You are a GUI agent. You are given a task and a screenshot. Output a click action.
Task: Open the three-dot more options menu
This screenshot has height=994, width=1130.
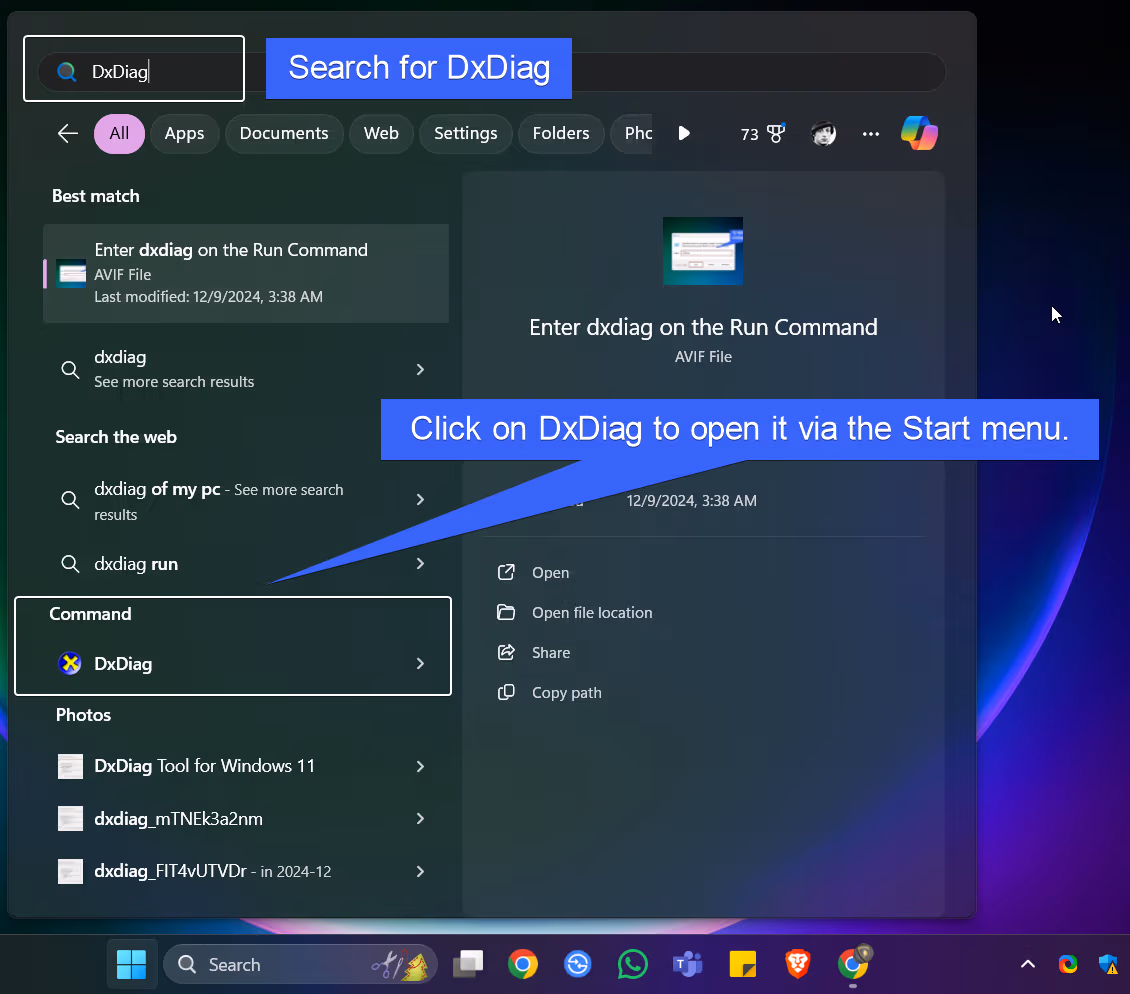click(x=871, y=133)
